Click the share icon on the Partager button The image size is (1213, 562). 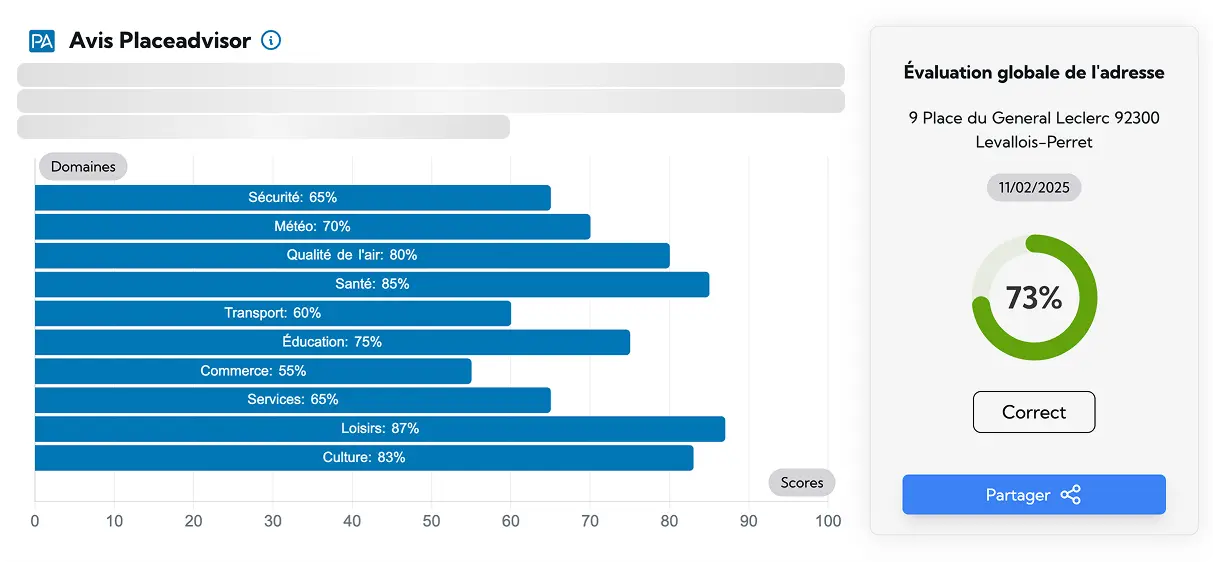[x=1070, y=495]
